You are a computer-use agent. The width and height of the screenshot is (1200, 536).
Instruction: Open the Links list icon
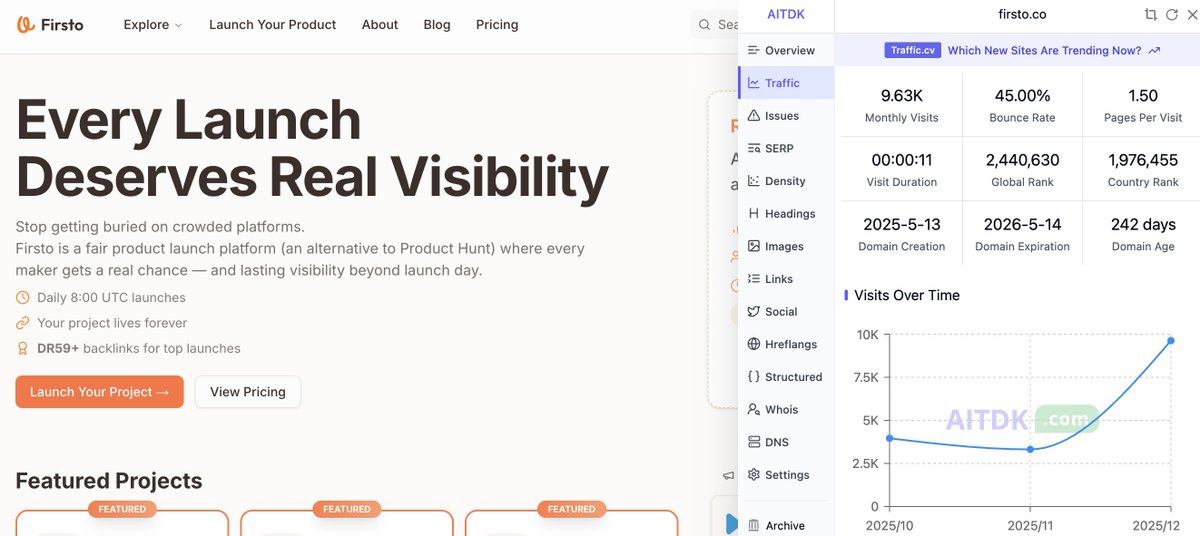[x=754, y=279]
